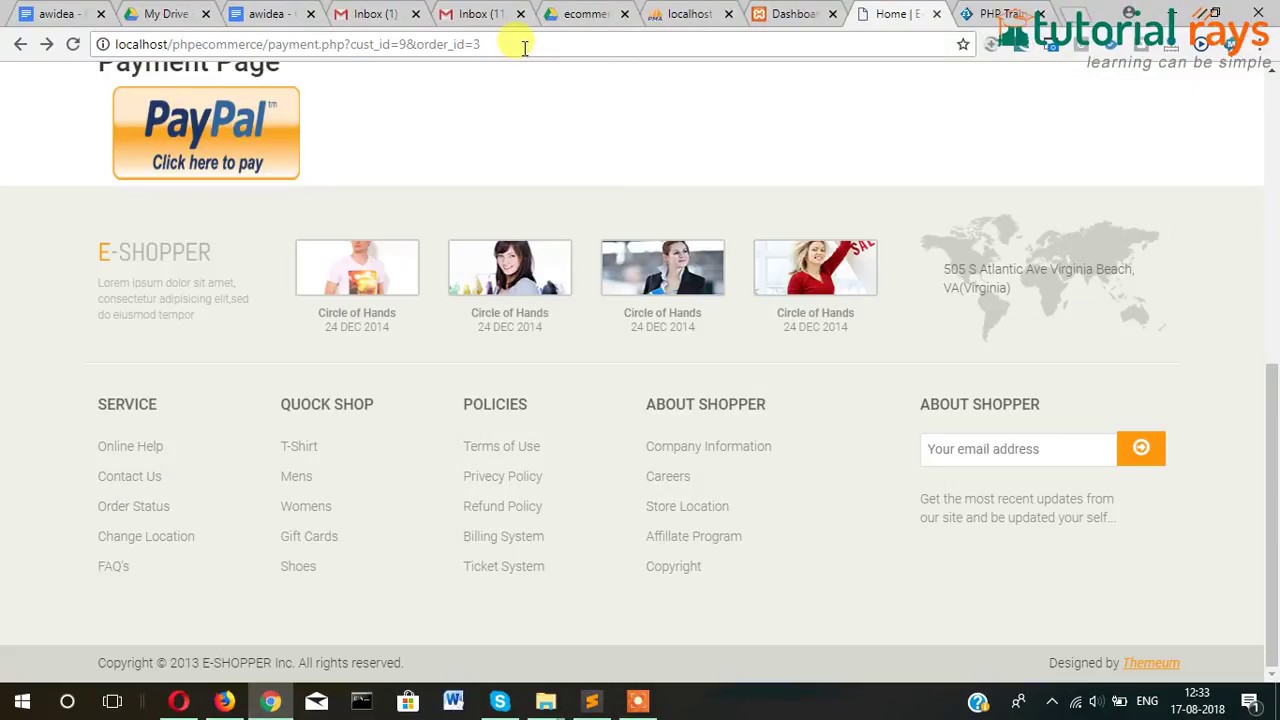Open the Company Information link
The width and height of the screenshot is (1280, 720).
tap(708, 446)
